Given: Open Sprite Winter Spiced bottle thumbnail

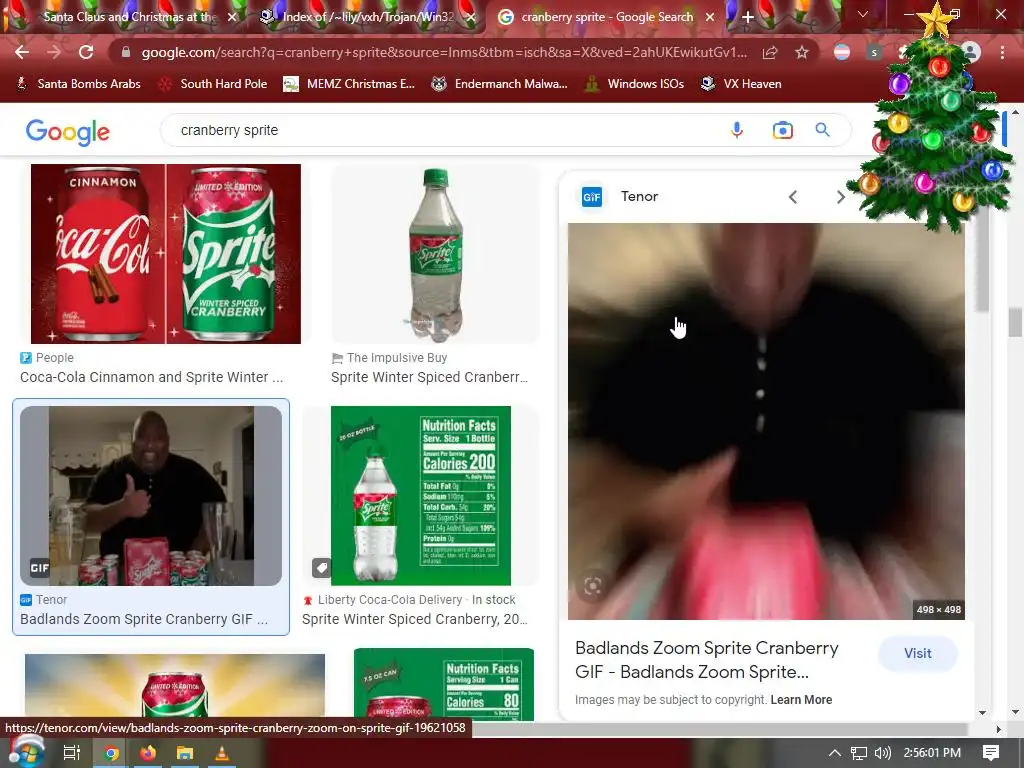Looking at the screenshot, I should click(x=436, y=253).
